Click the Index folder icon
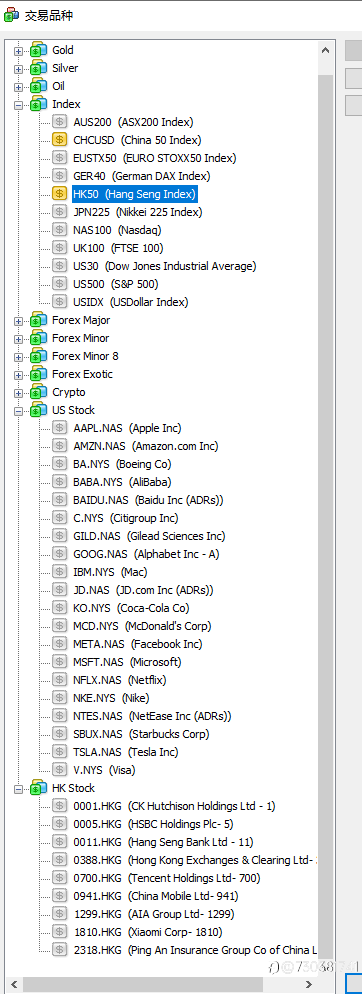The height and width of the screenshot is (994, 362). pos(38,104)
